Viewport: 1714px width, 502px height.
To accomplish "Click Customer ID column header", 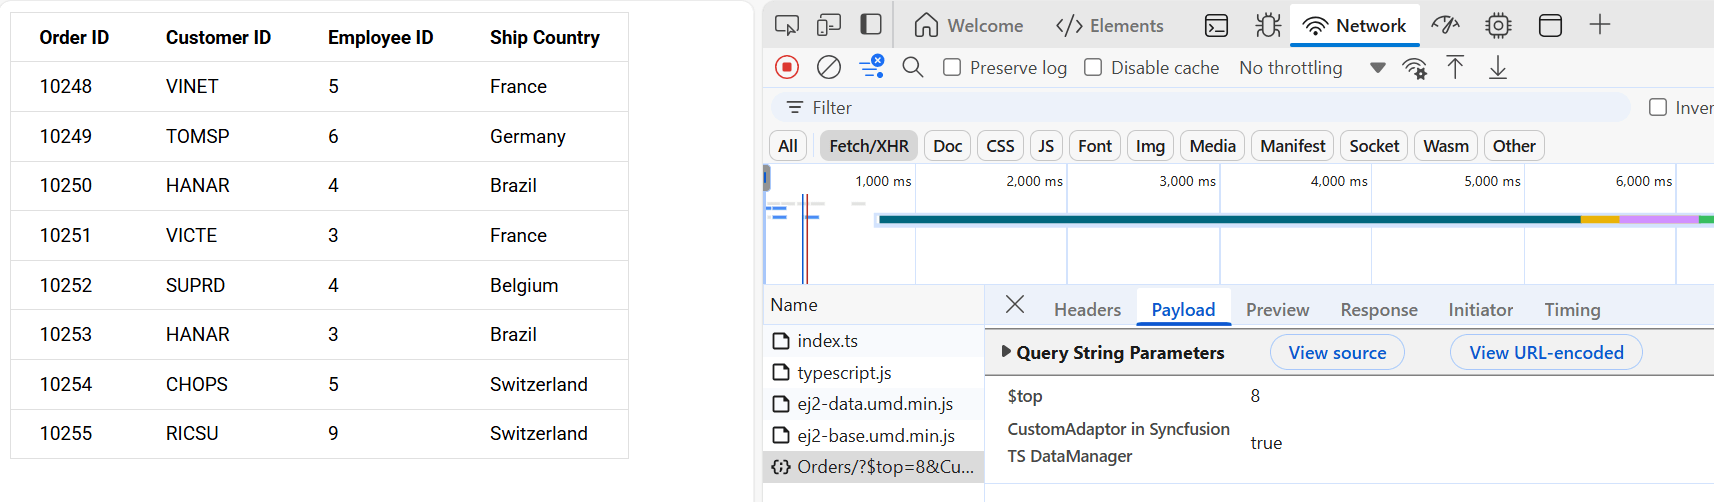I will [218, 37].
